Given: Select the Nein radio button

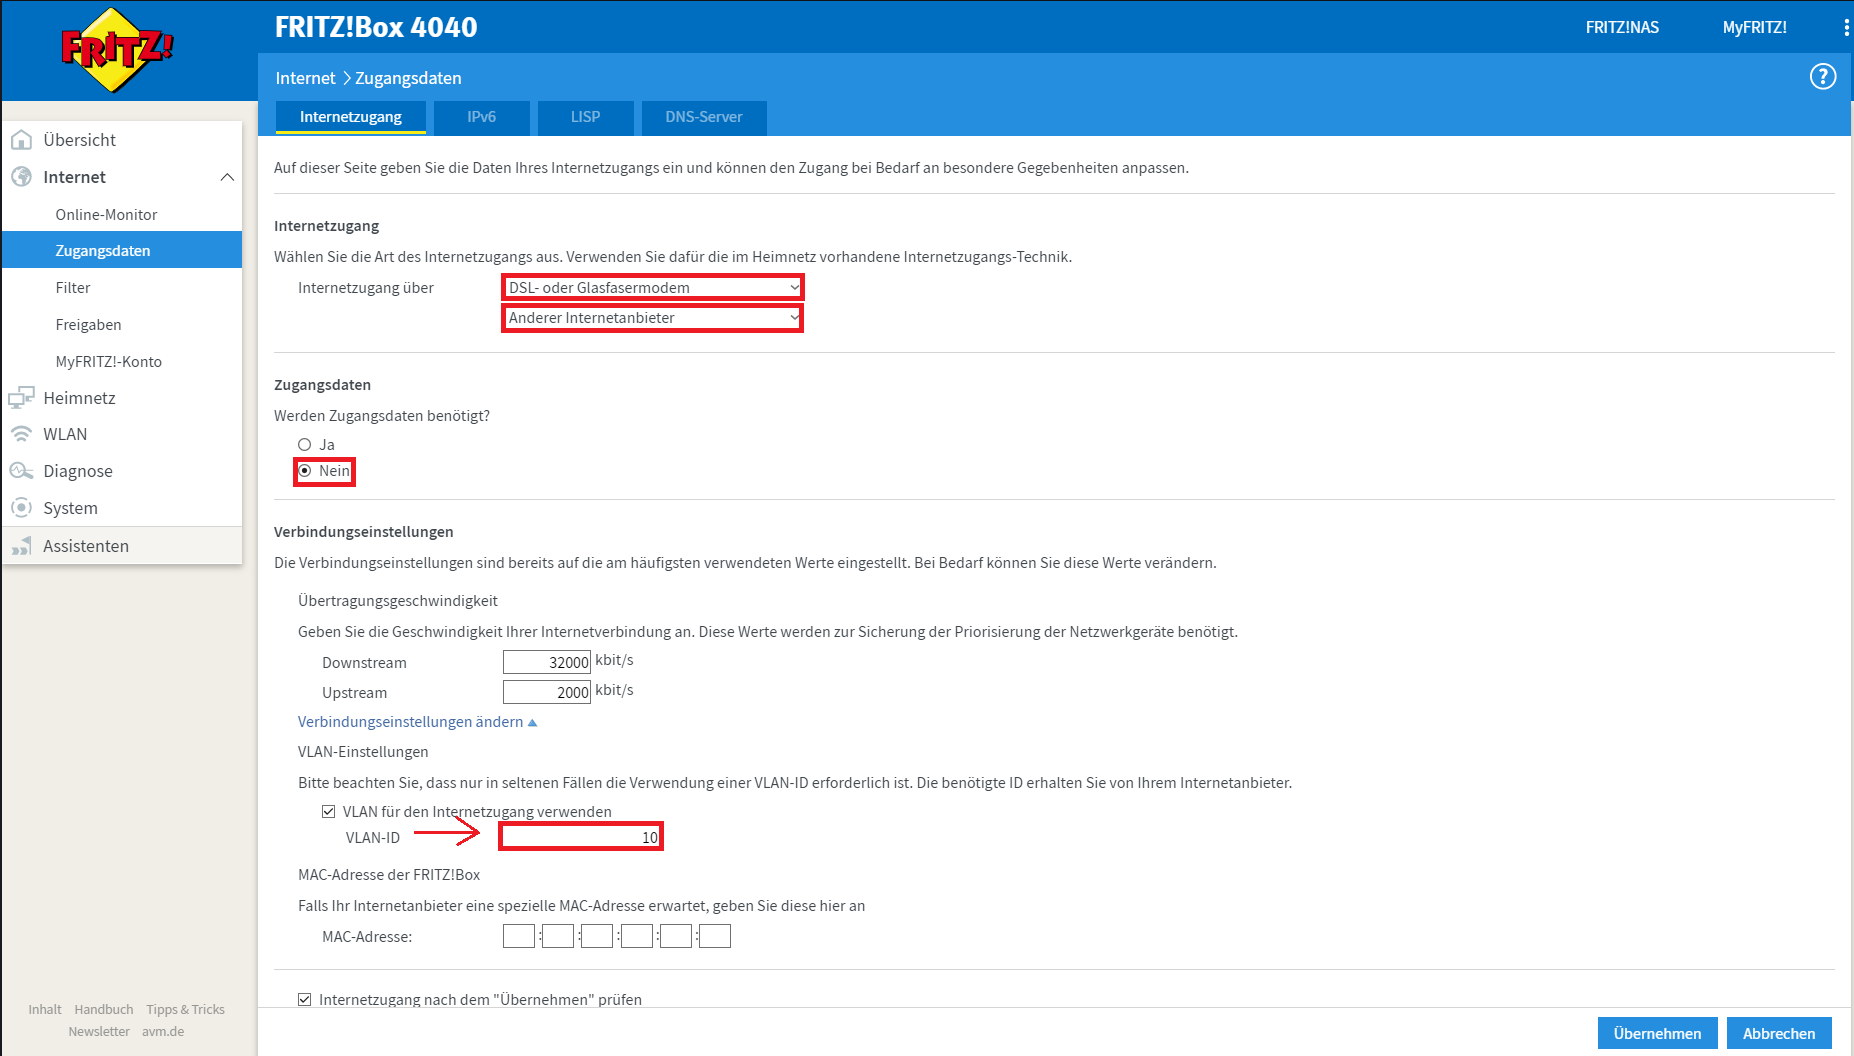Looking at the screenshot, I should coord(305,471).
